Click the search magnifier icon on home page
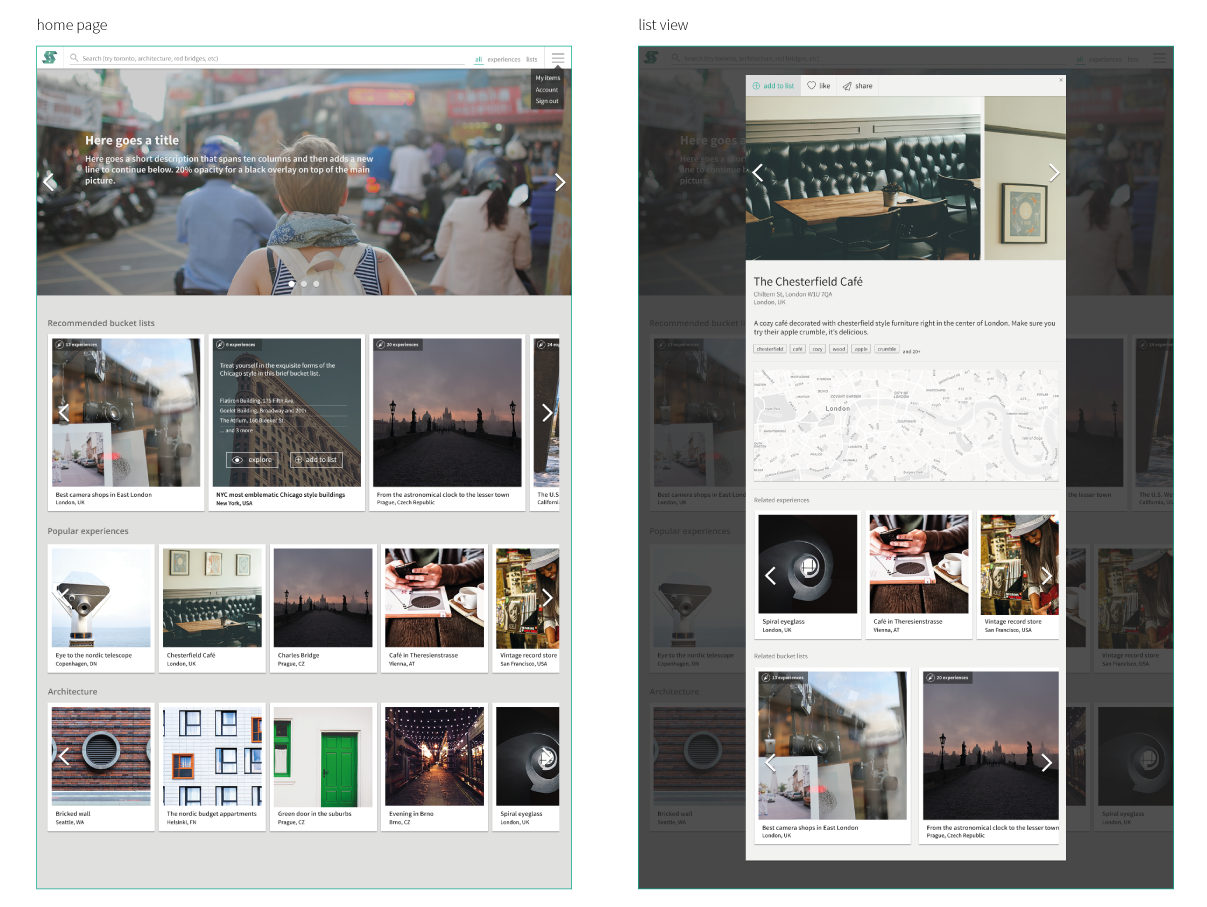The image size is (1207, 907). (x=74, y=58)
